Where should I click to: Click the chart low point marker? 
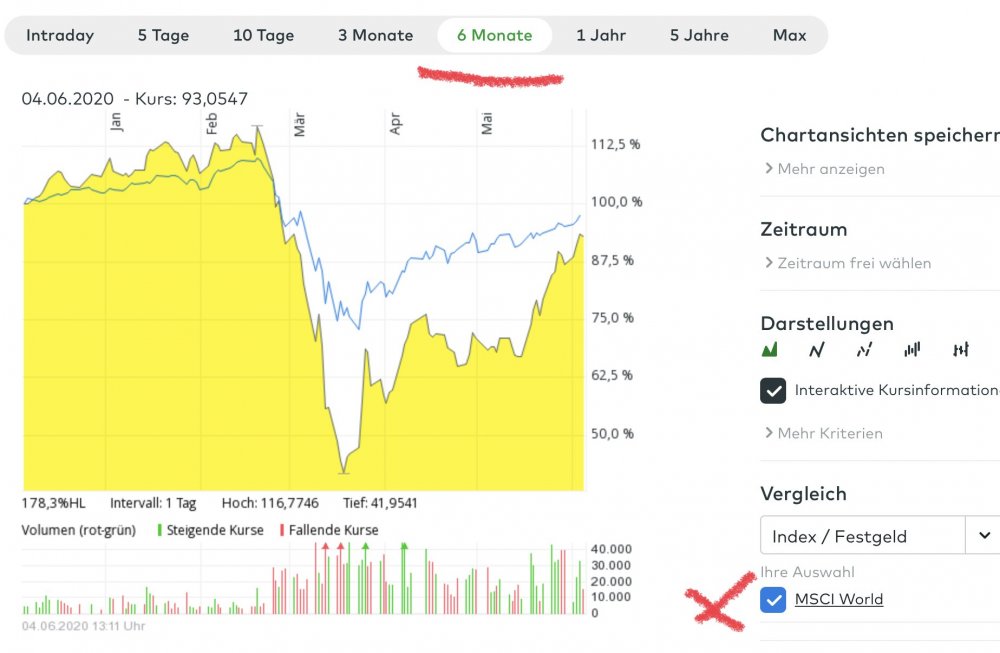[344, 471]
